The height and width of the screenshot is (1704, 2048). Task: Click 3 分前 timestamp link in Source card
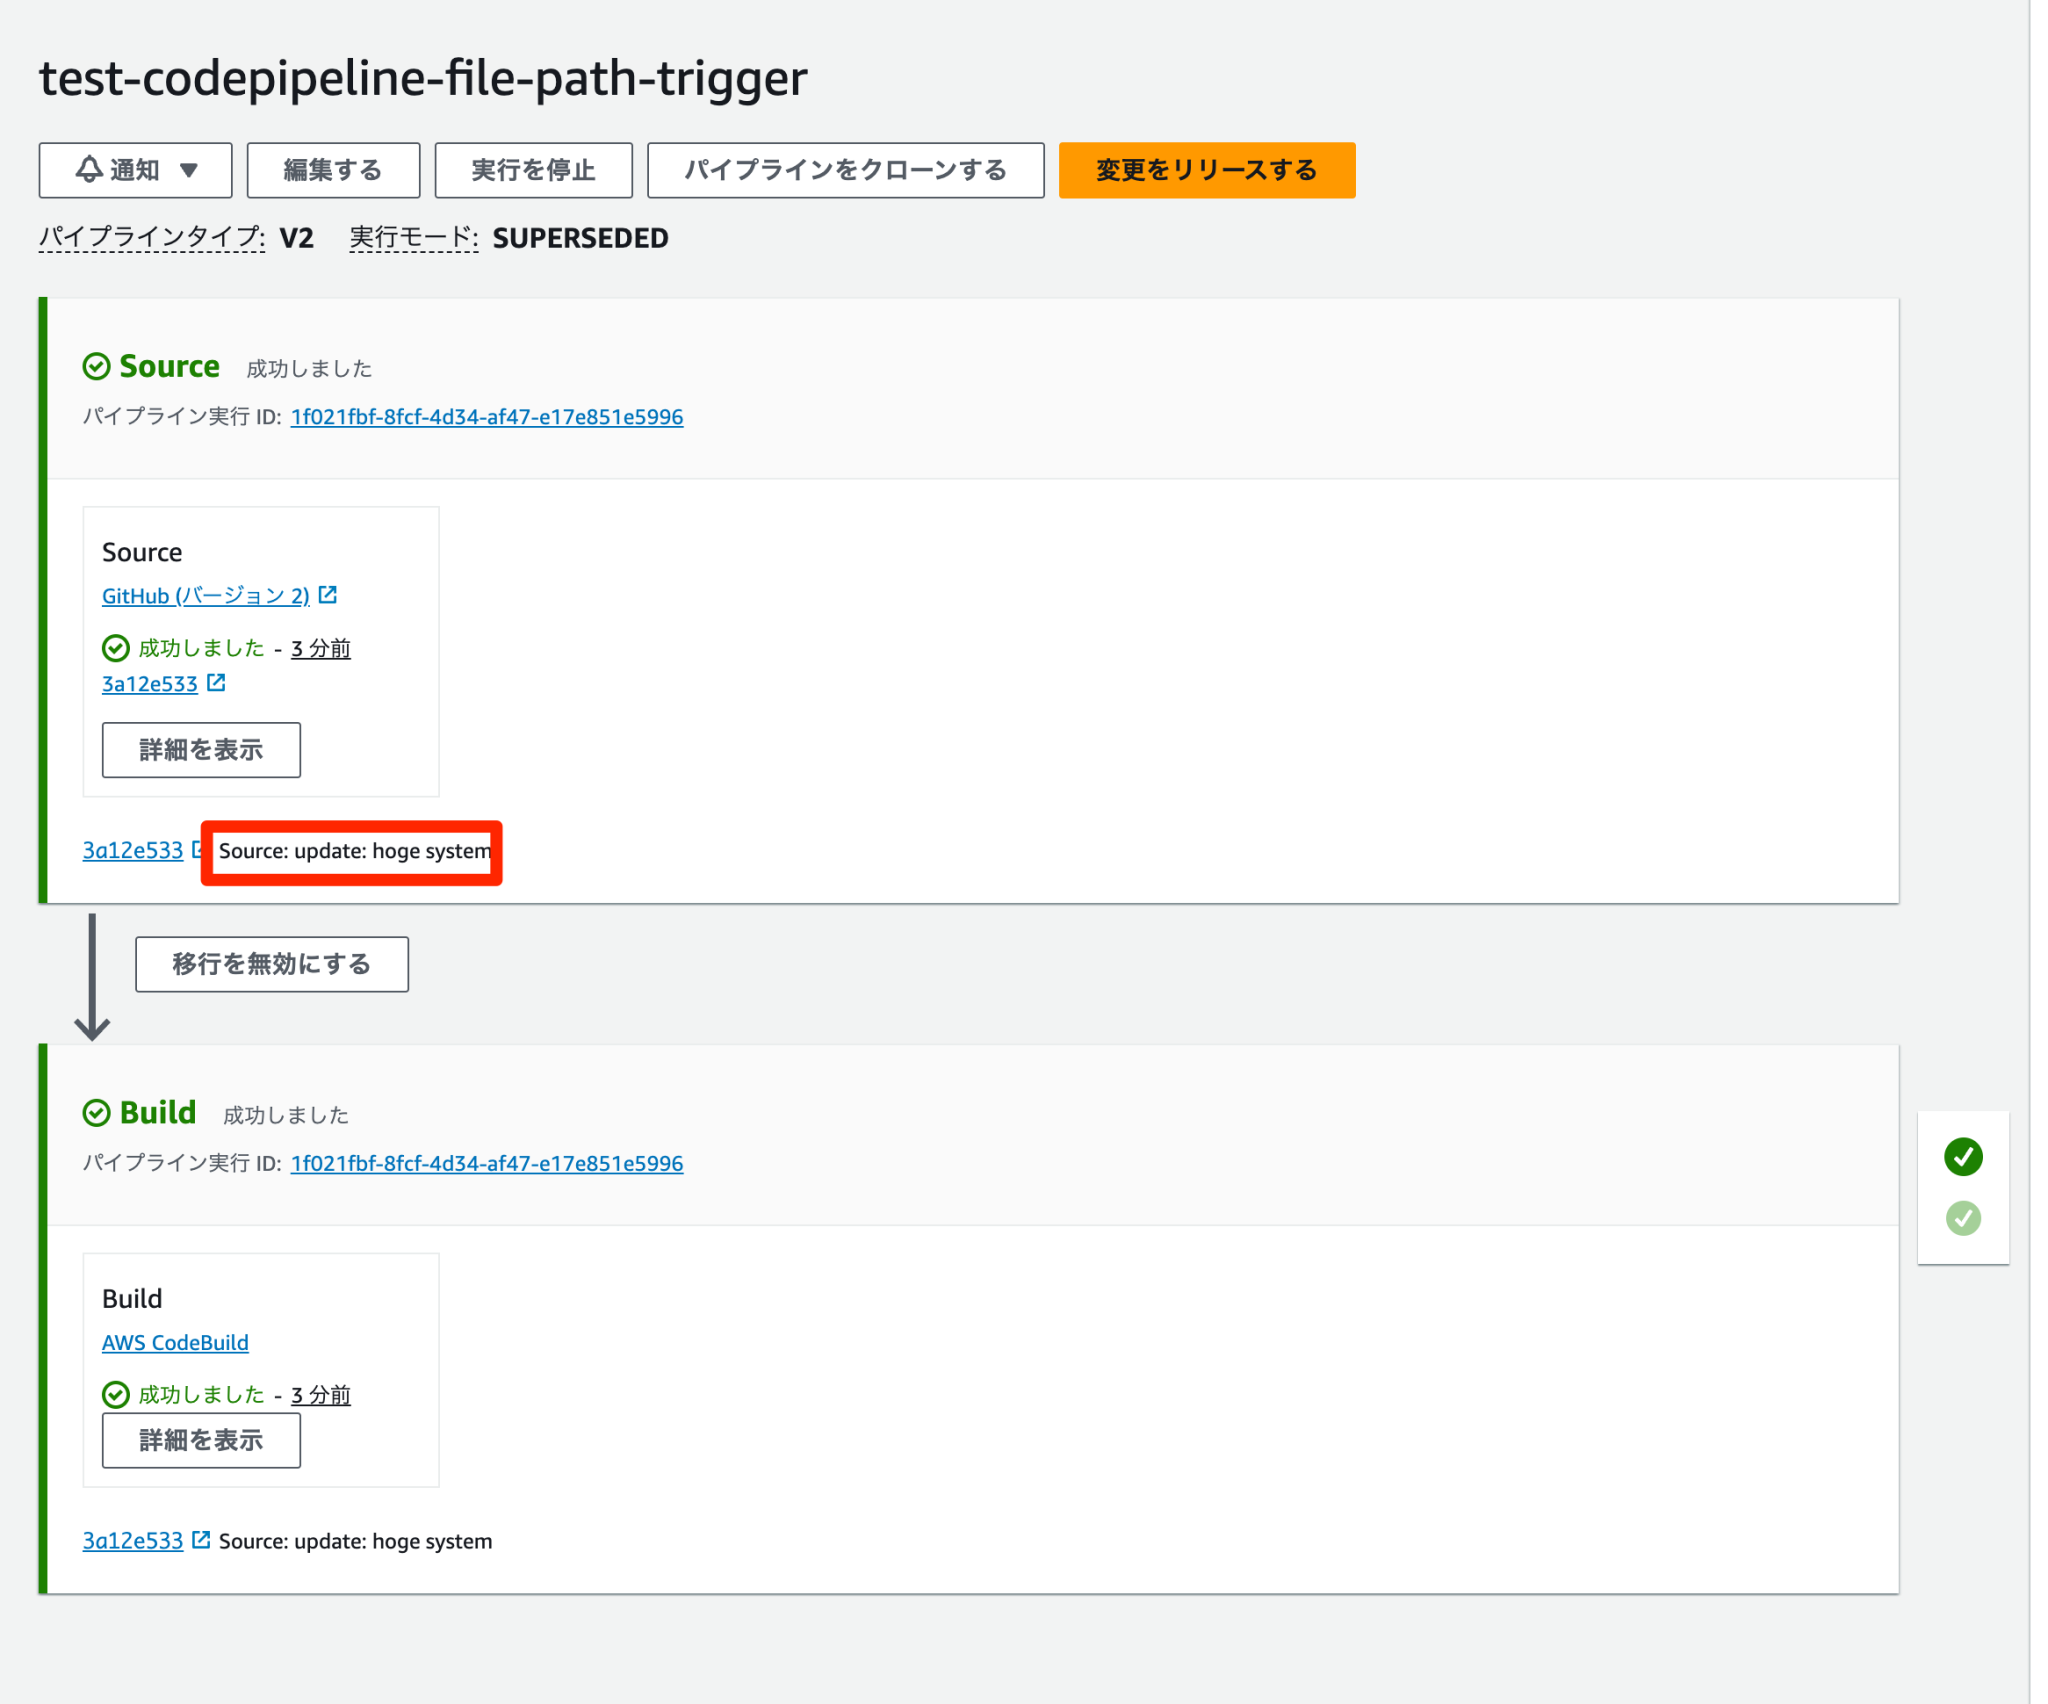[320, 648]
